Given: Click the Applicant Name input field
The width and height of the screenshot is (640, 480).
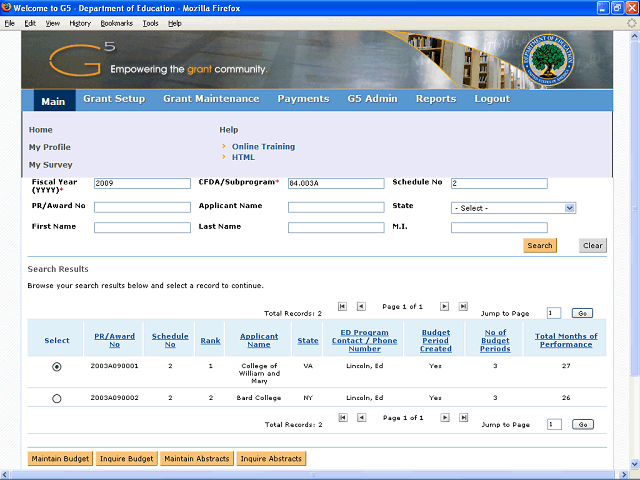Looking at the screenshot, I should (336, 208).
